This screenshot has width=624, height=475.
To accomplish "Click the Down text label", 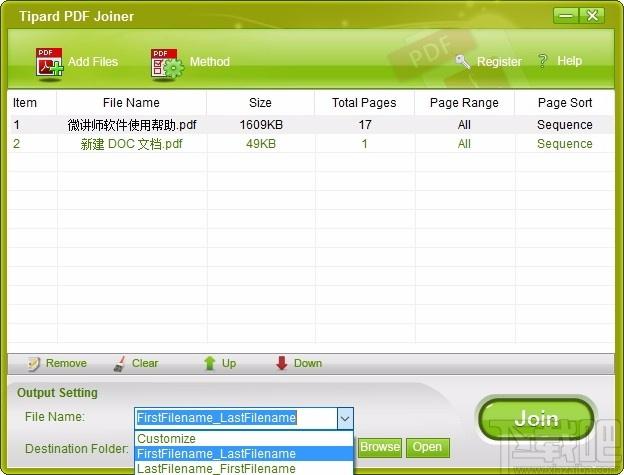I will coord(308,363).
